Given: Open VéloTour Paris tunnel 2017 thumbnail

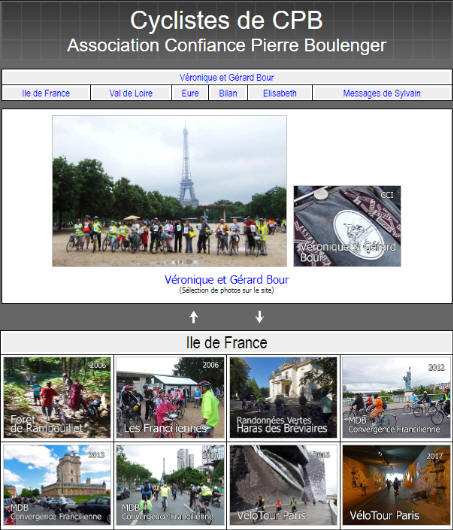Looking at the screenshot, I should click(x=396, y=485).
